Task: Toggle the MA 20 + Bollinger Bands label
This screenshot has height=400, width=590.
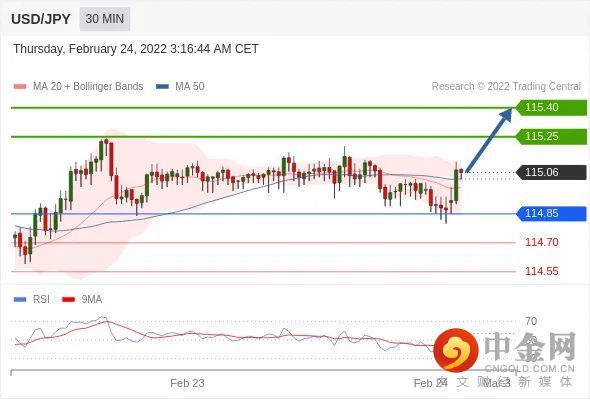Action: point(88,87)
